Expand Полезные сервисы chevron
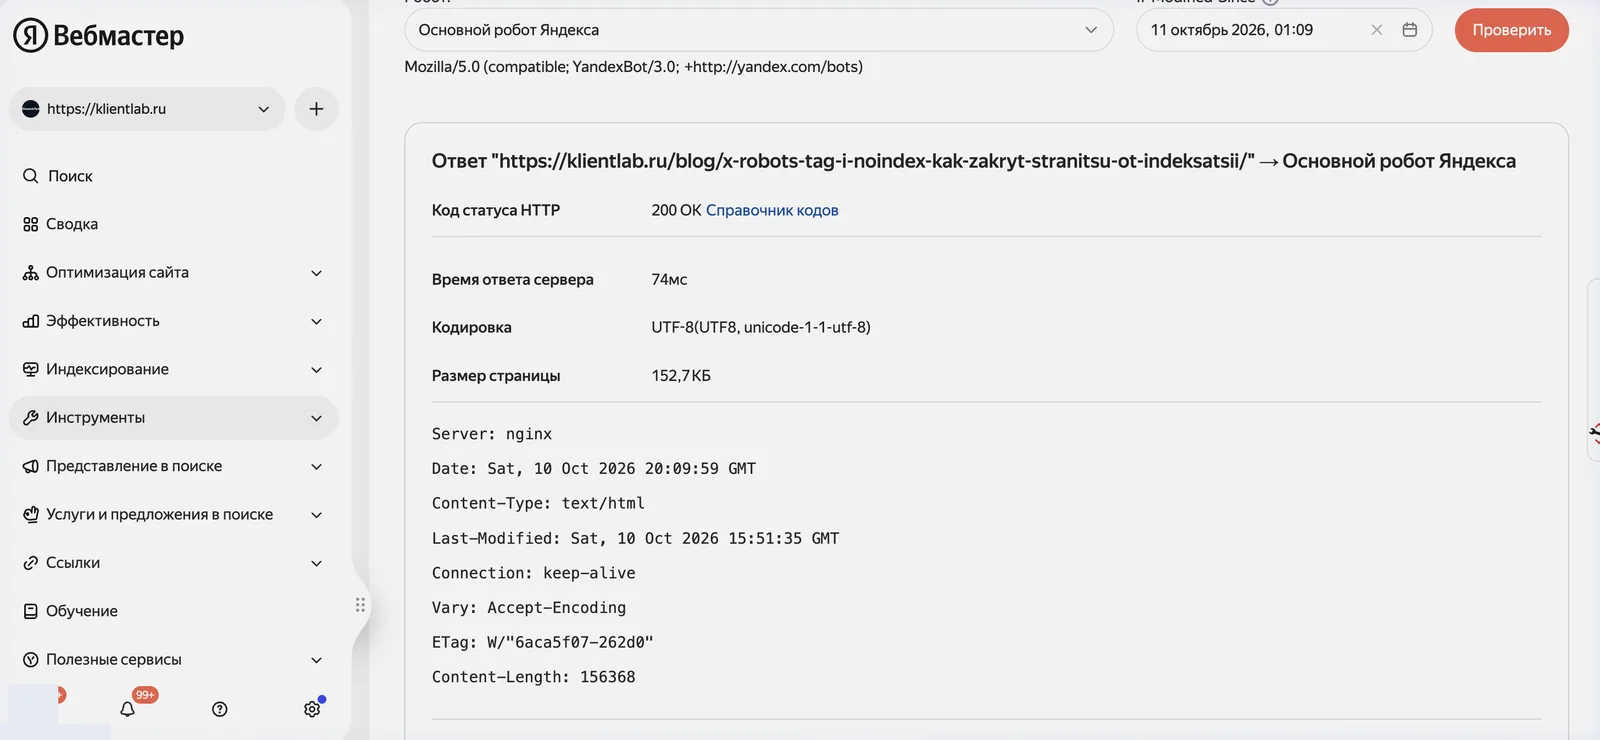This screenshot has width=1600, height=740. [316, 660]
